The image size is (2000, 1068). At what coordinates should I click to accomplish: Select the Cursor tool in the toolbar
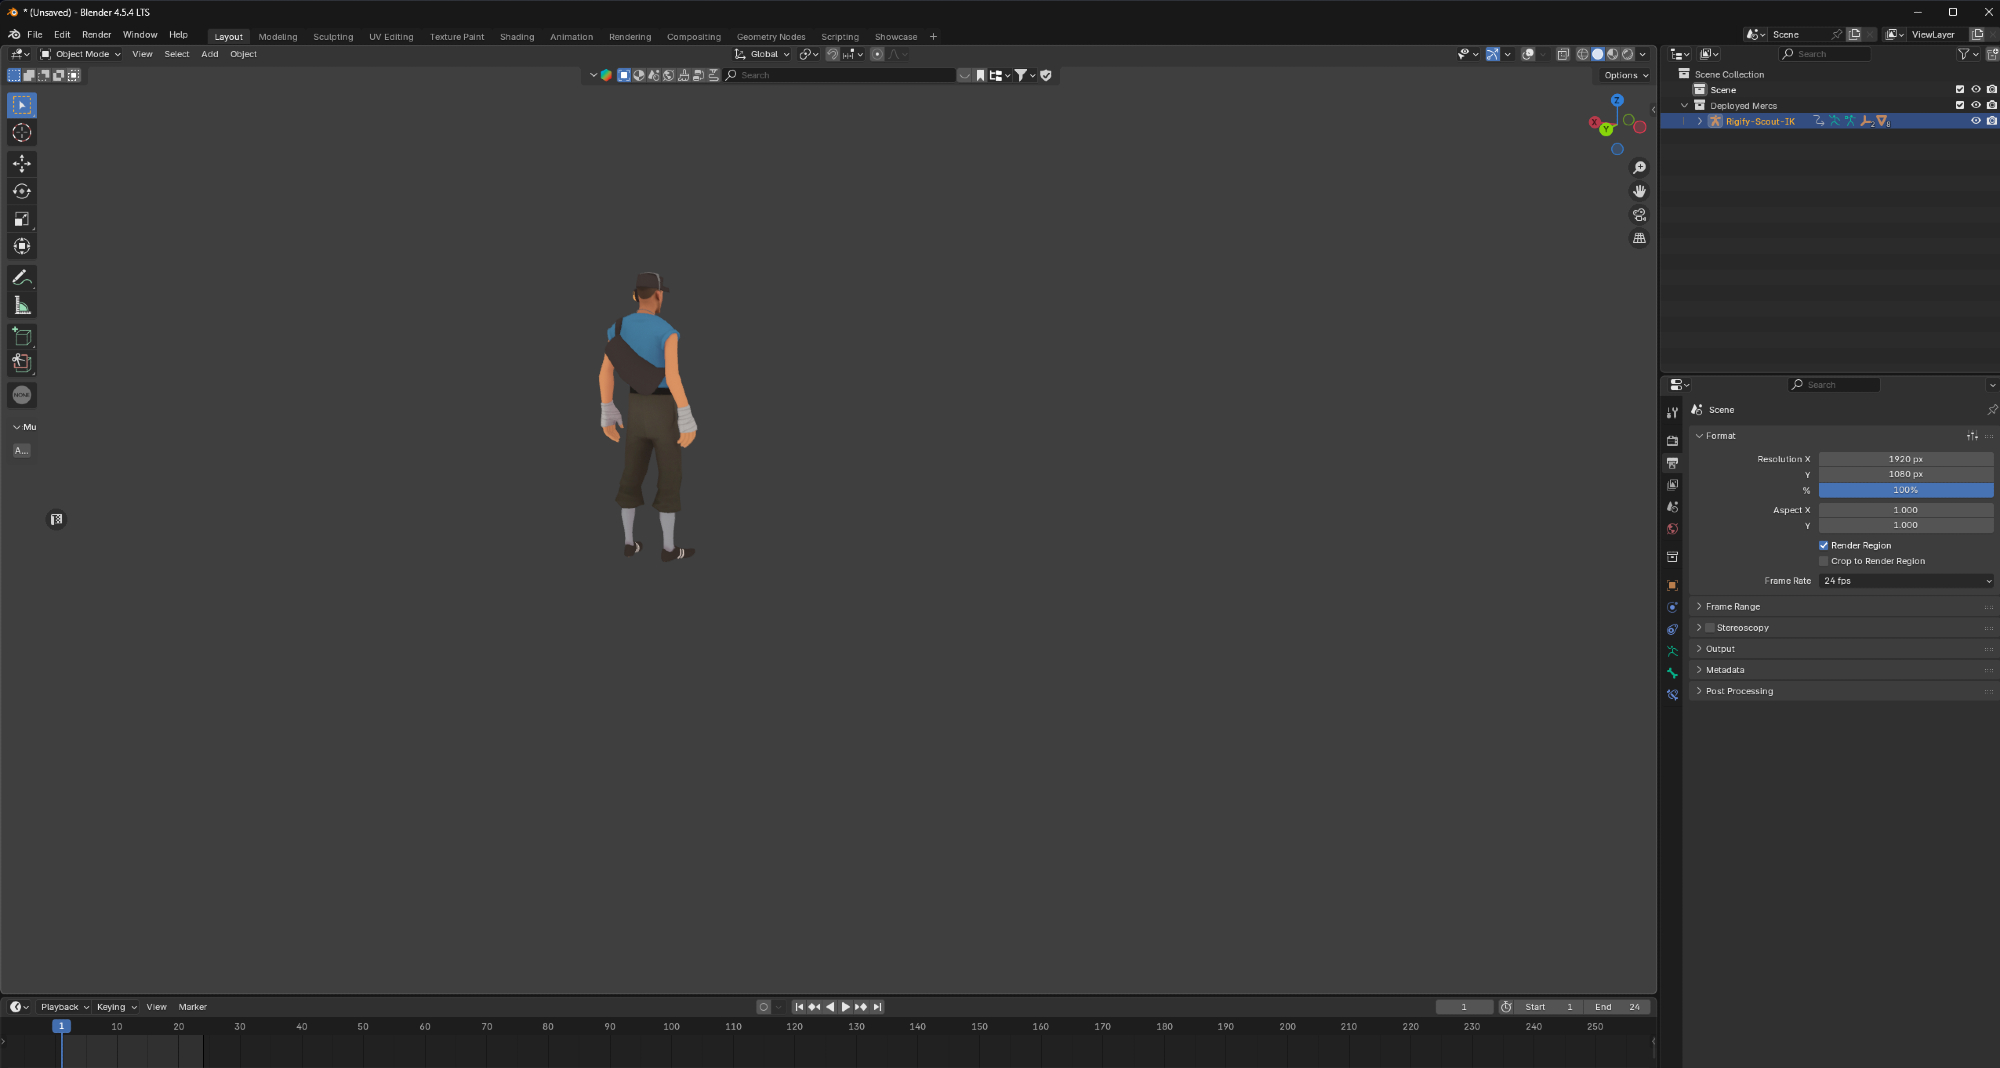[22, 133]
